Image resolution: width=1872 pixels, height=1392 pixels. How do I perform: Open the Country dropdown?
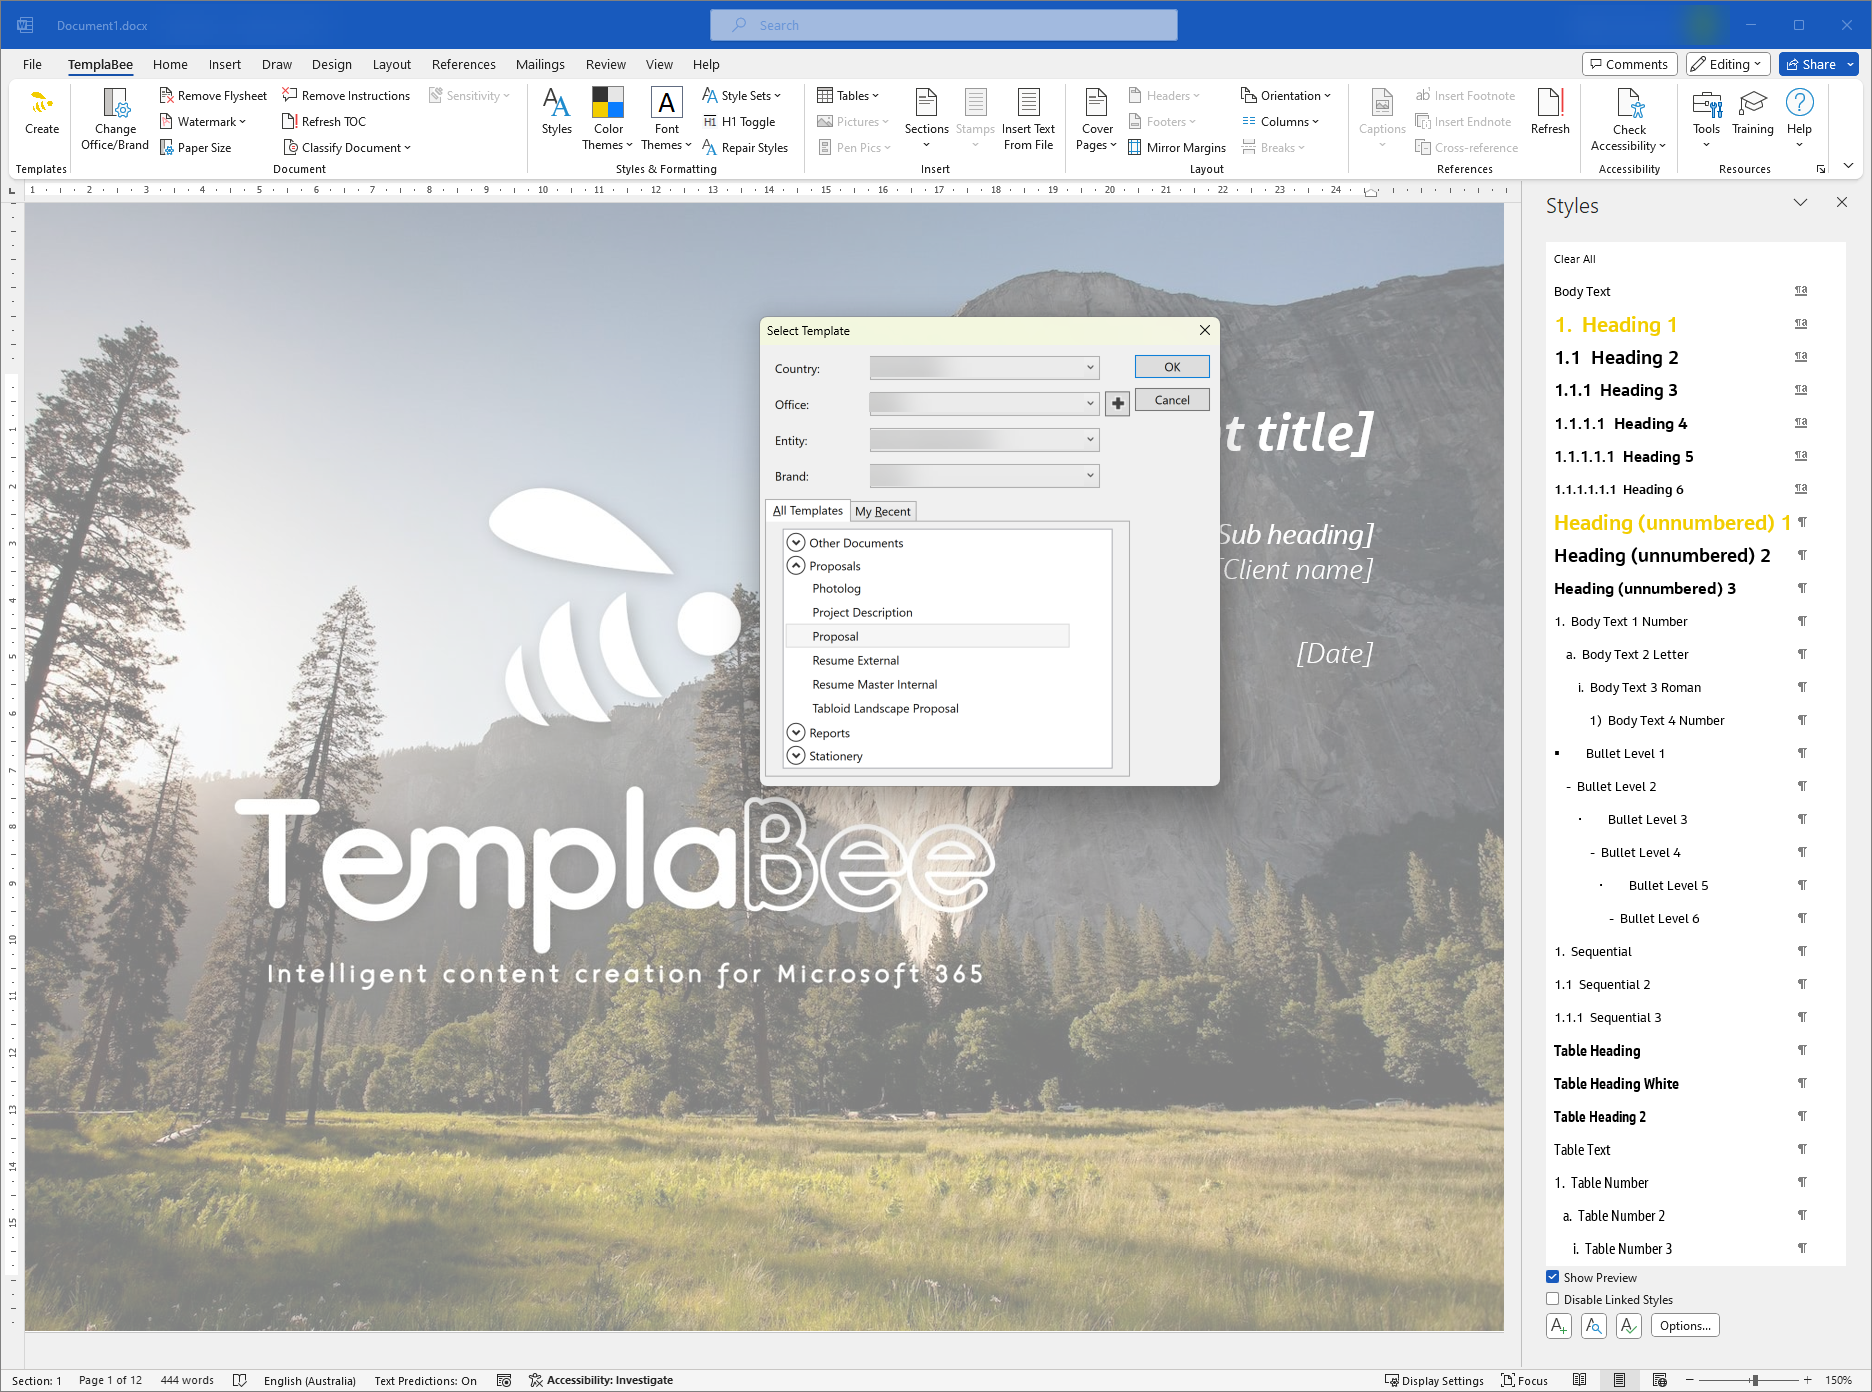tap(984, 368)
